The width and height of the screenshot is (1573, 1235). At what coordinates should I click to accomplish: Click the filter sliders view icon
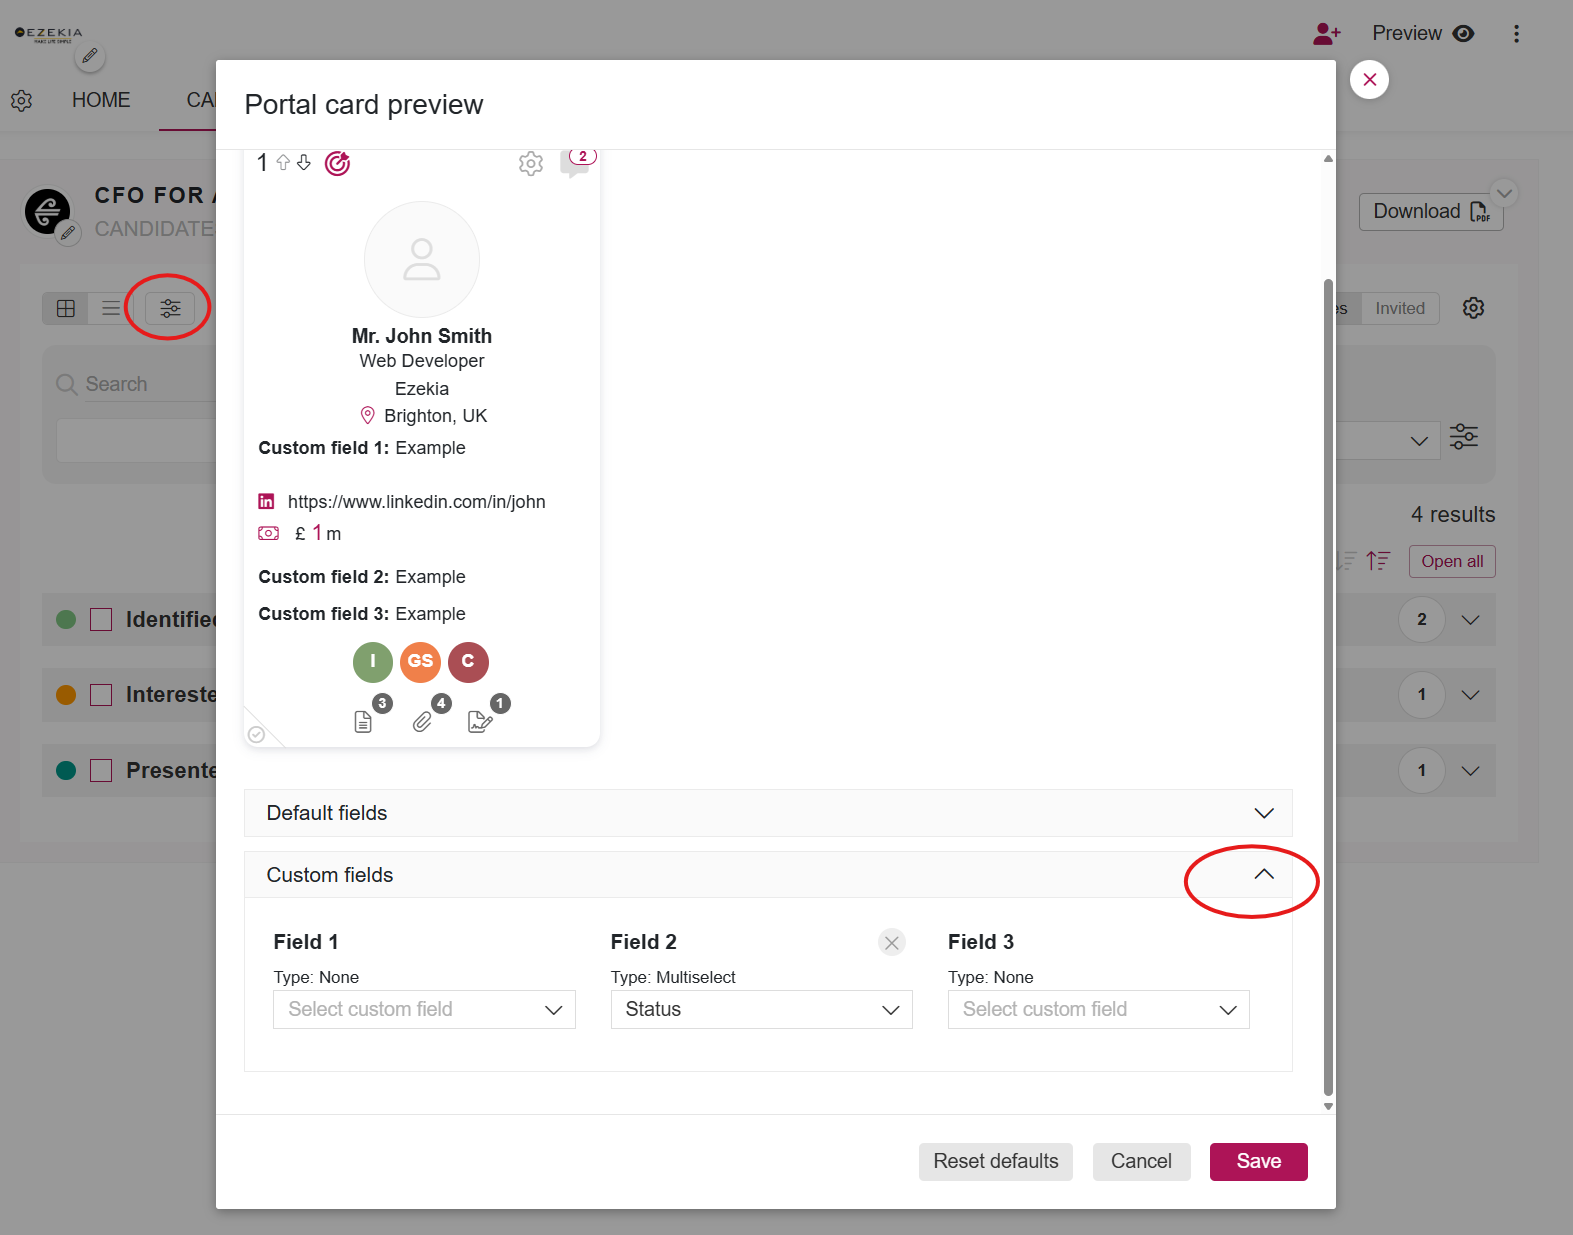(170, 308)
